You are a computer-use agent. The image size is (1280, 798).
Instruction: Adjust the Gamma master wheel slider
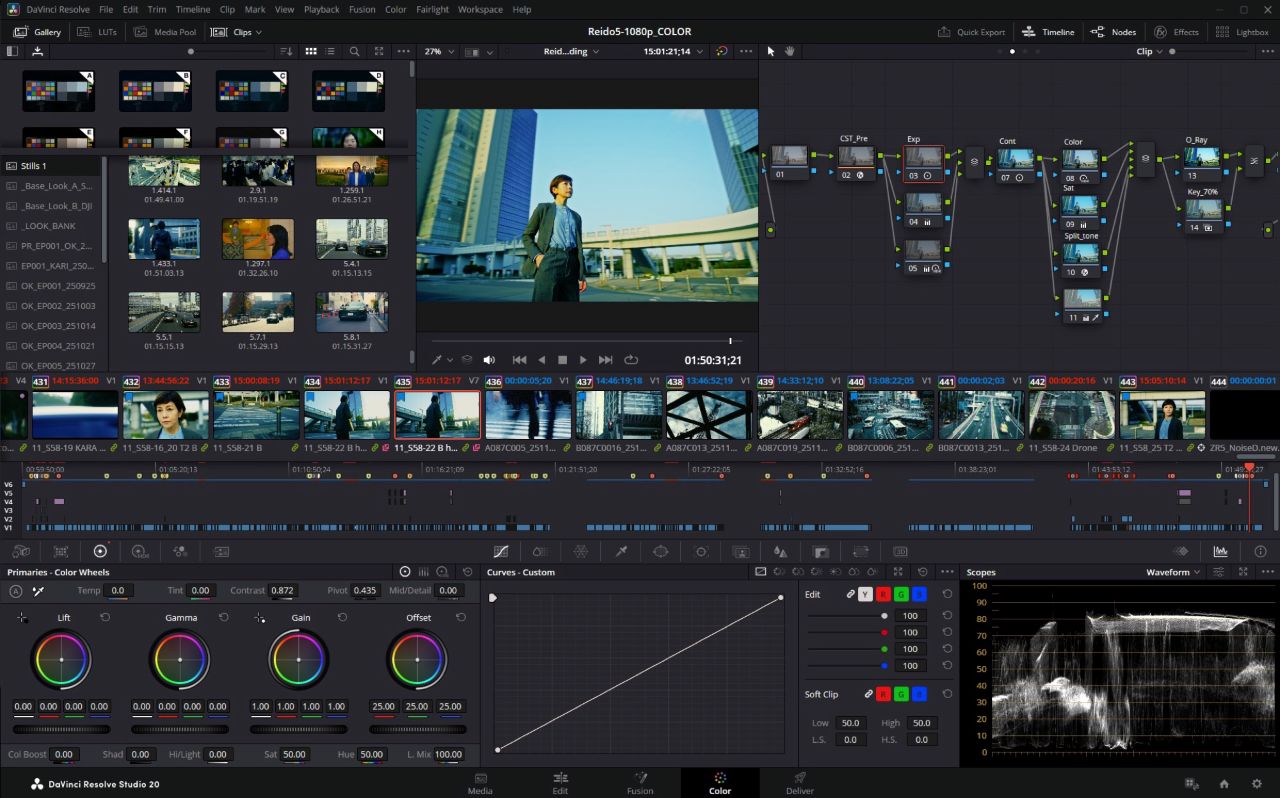(x=180, y=729)
